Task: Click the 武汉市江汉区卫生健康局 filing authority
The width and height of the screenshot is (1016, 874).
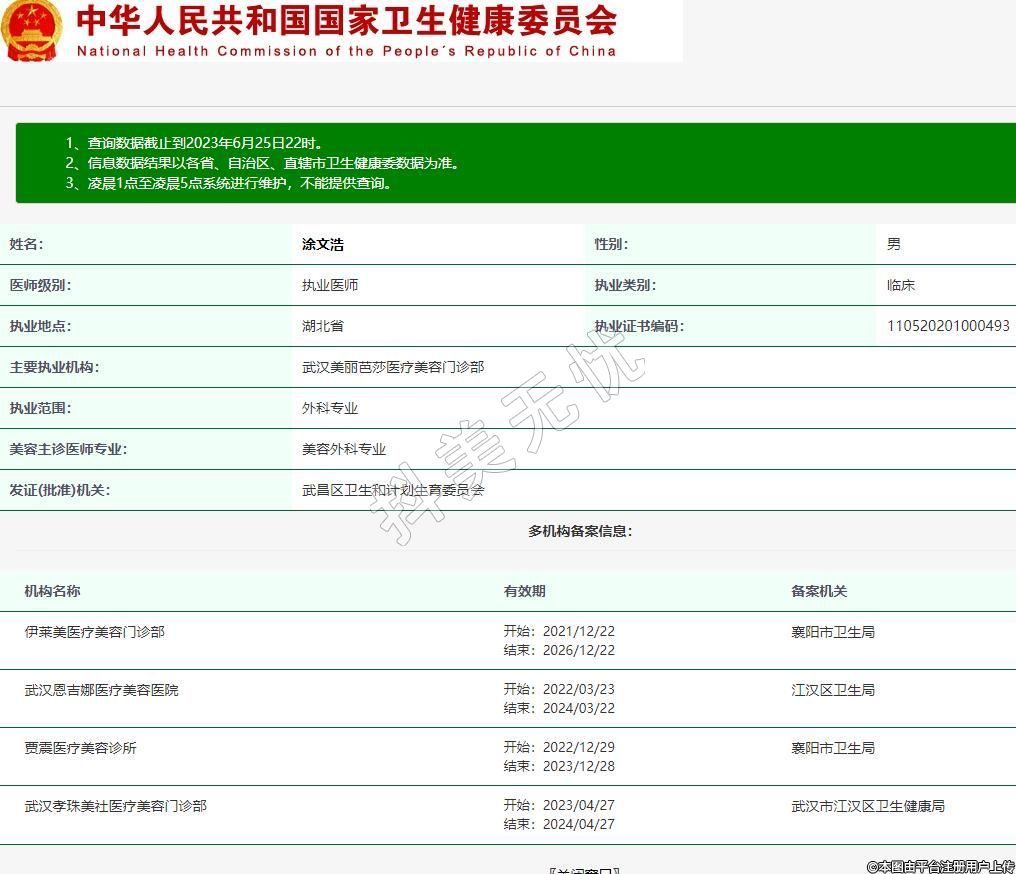Action: tap(868, 806)
